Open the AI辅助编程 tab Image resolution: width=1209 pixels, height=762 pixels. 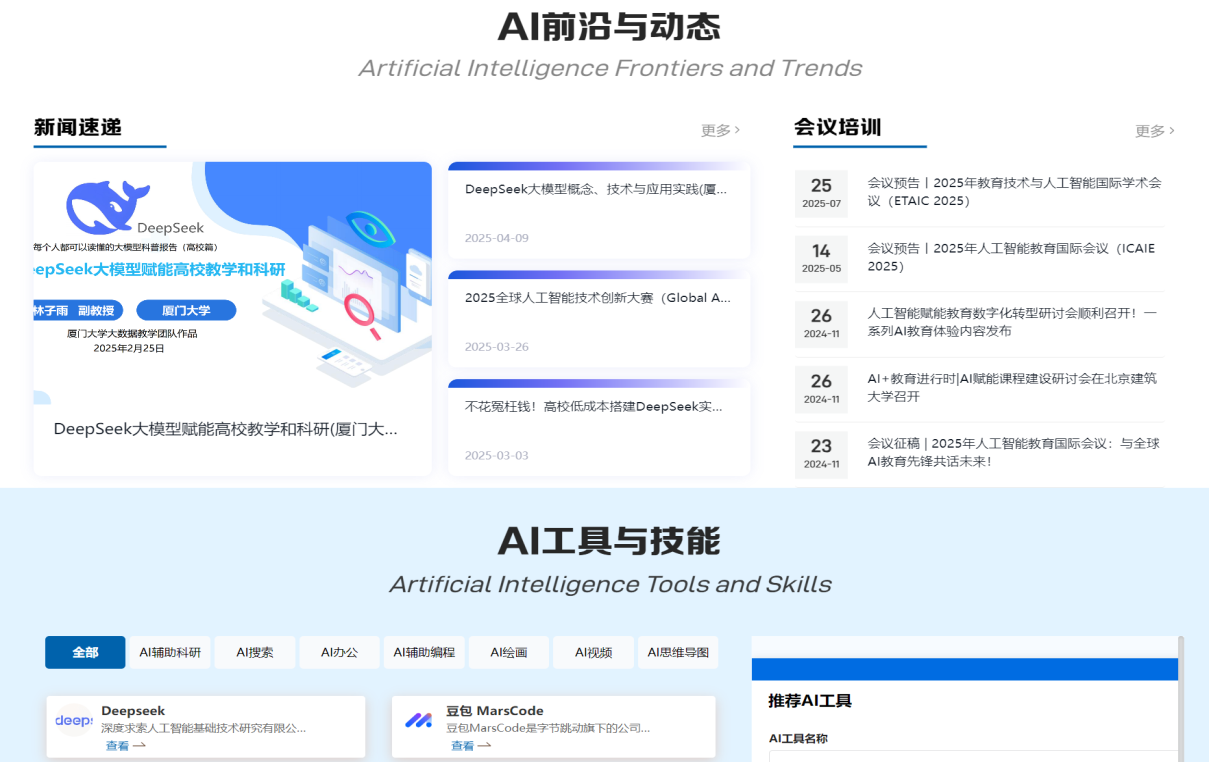(x=424, y=652)
